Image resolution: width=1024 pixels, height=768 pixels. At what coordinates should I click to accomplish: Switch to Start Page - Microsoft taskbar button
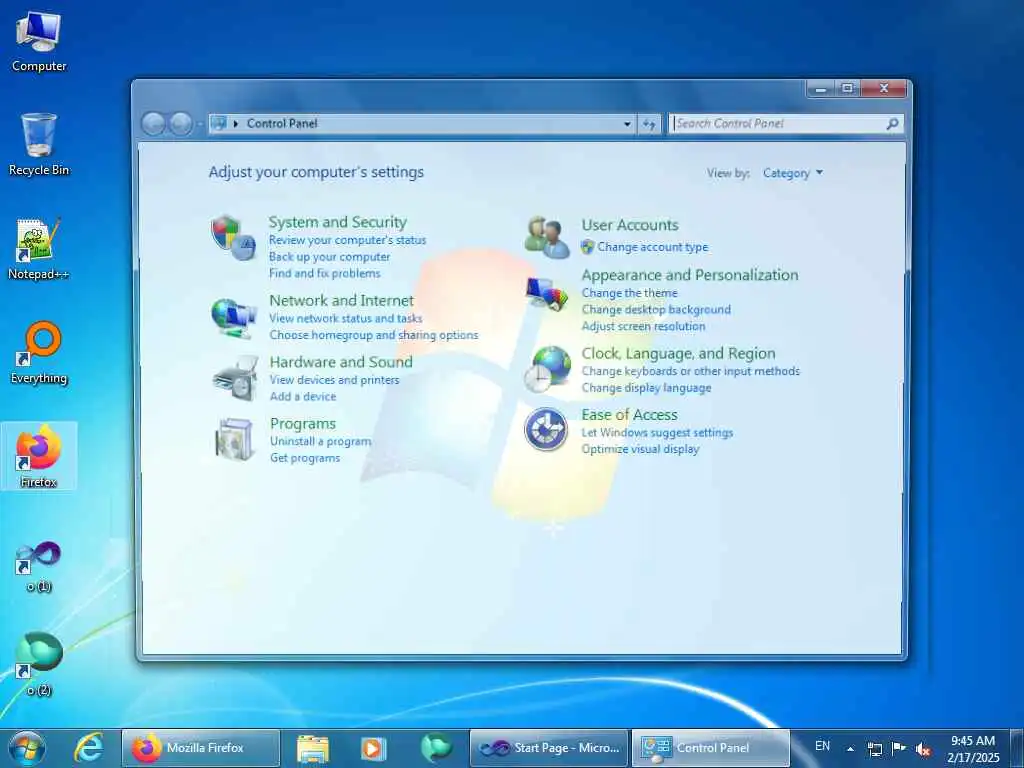point(549,748)
